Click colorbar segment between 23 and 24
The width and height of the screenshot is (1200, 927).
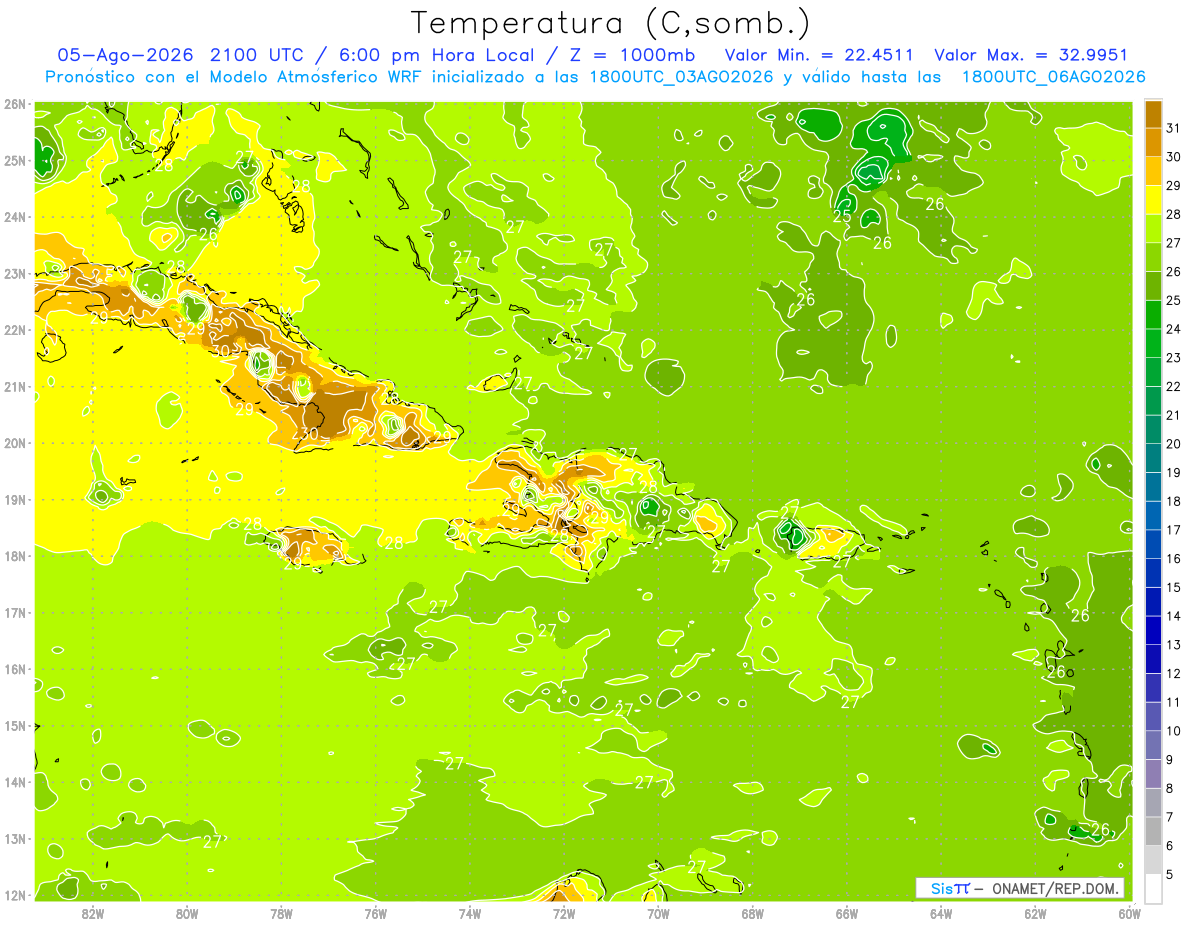click(x=1153, y=344)
